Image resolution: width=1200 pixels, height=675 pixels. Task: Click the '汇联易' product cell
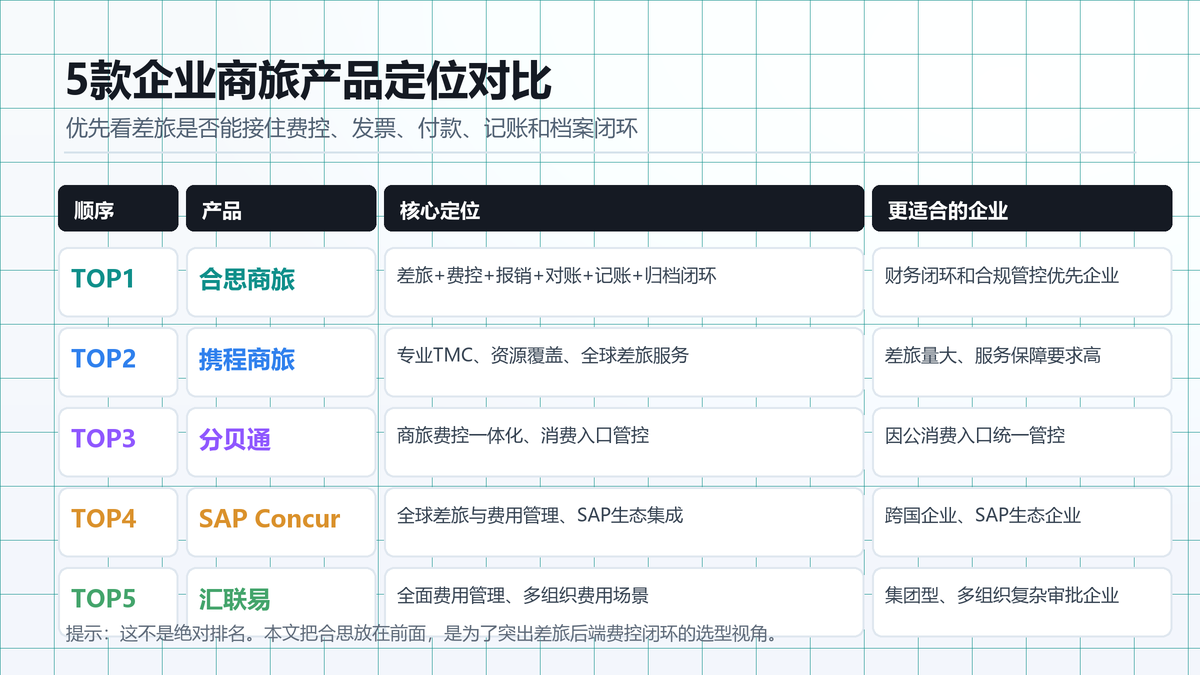point(281,602)
